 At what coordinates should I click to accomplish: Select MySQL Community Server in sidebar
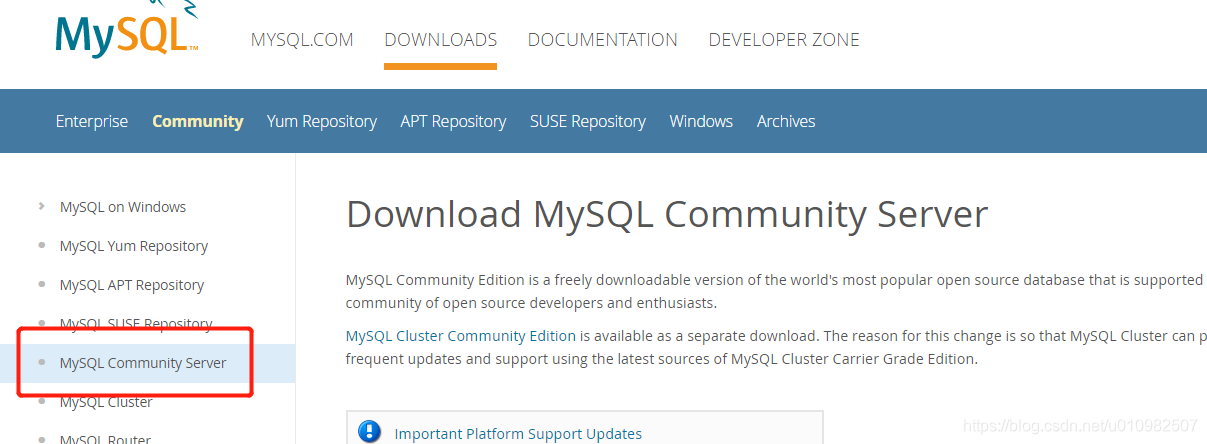143,363
